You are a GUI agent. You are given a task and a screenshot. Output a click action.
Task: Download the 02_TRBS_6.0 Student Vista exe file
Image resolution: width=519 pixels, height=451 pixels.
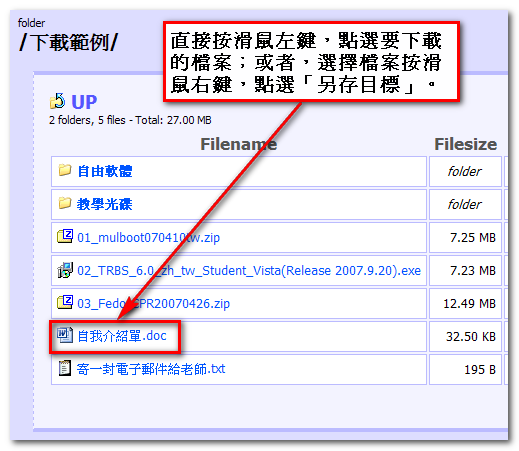pyautogui.click(x=249, y=271)
